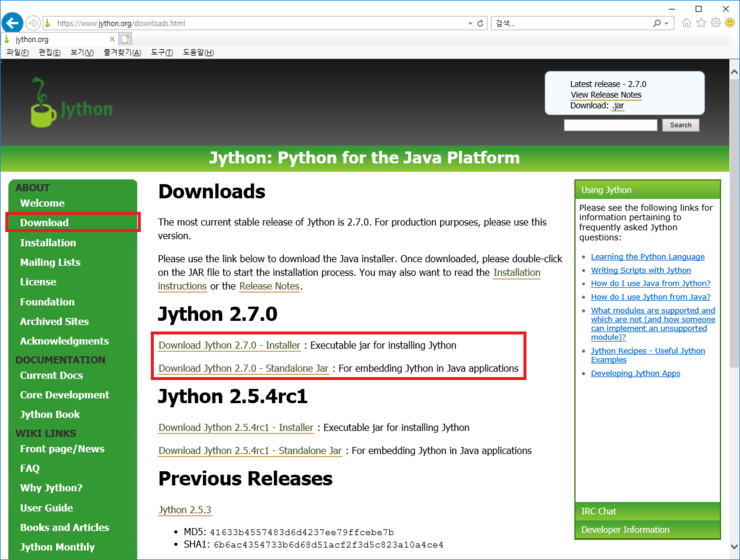
Task: Click the smiley feedback icon
Action: 730,22
